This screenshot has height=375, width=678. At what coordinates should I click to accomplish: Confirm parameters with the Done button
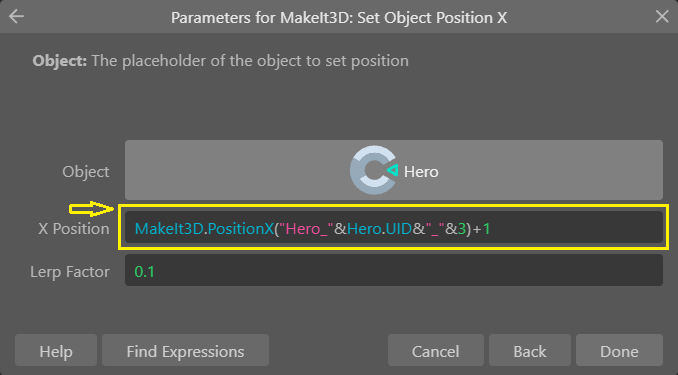[x=619, y=350]
